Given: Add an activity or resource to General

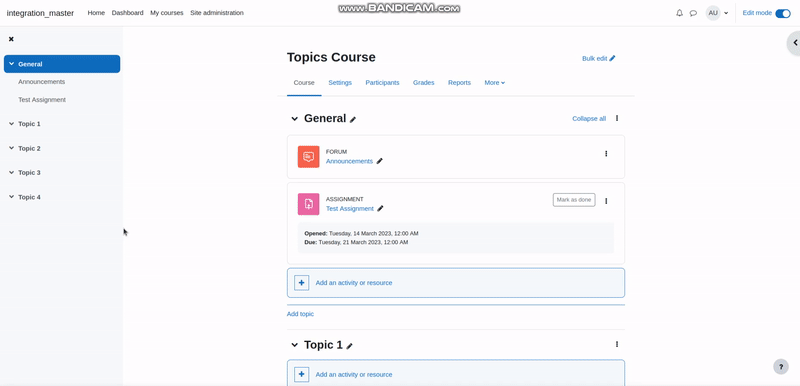Looking at the screenshot, I should tap(456, 282).
